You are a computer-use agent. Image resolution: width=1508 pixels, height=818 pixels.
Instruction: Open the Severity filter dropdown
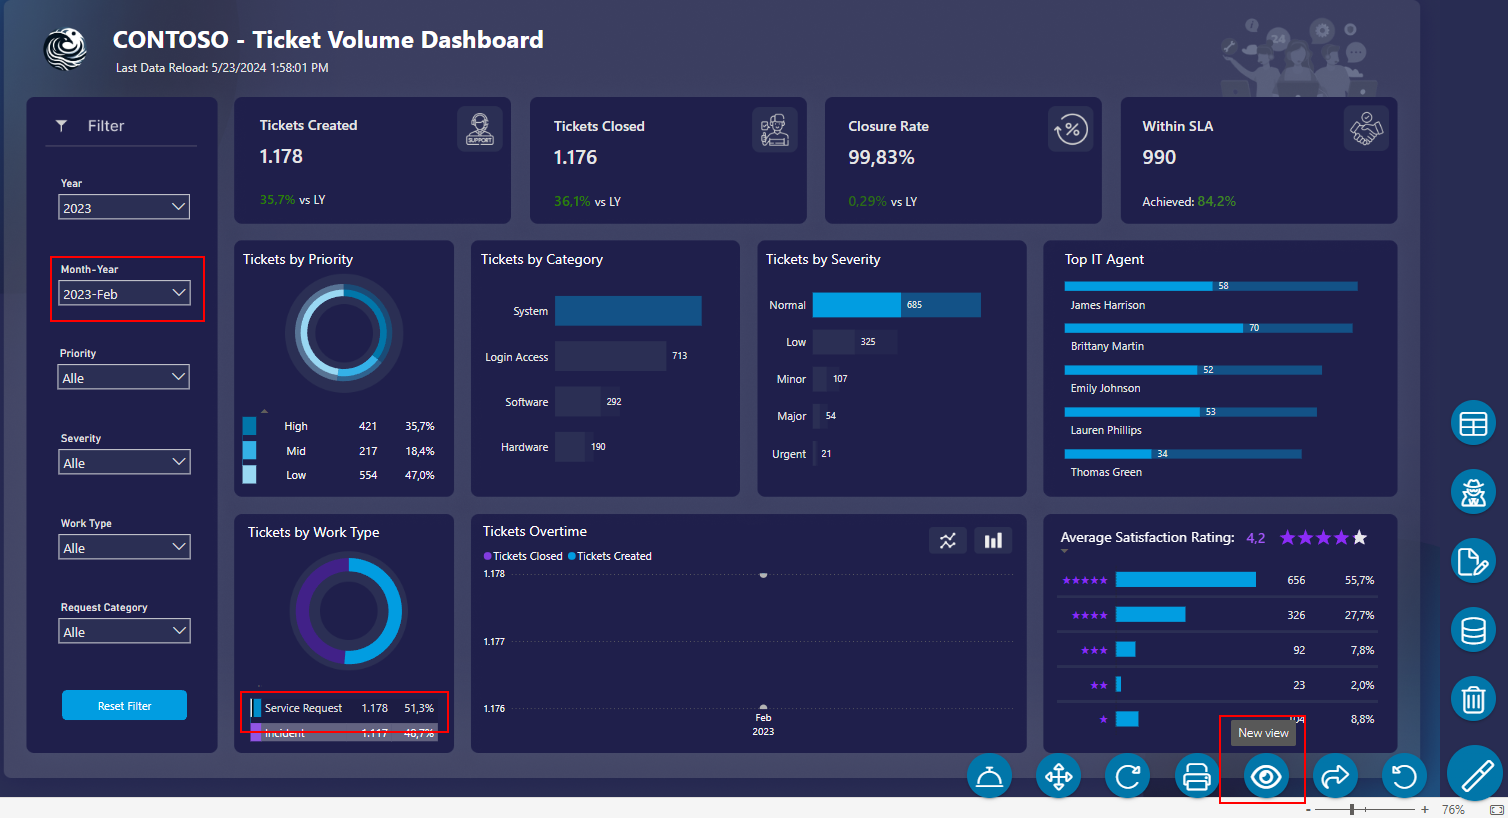coord(124,462)
